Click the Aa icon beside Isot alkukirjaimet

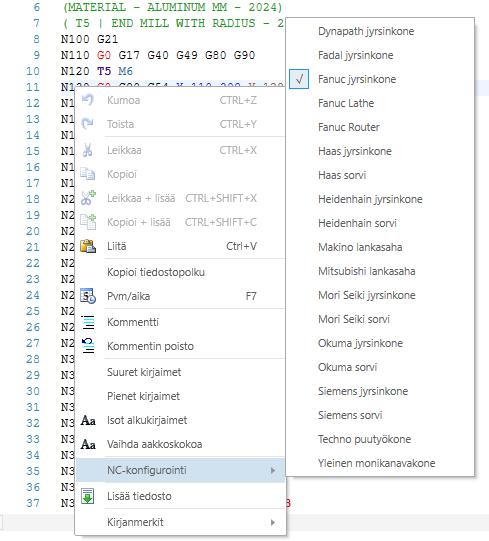(x=88, y=421)
